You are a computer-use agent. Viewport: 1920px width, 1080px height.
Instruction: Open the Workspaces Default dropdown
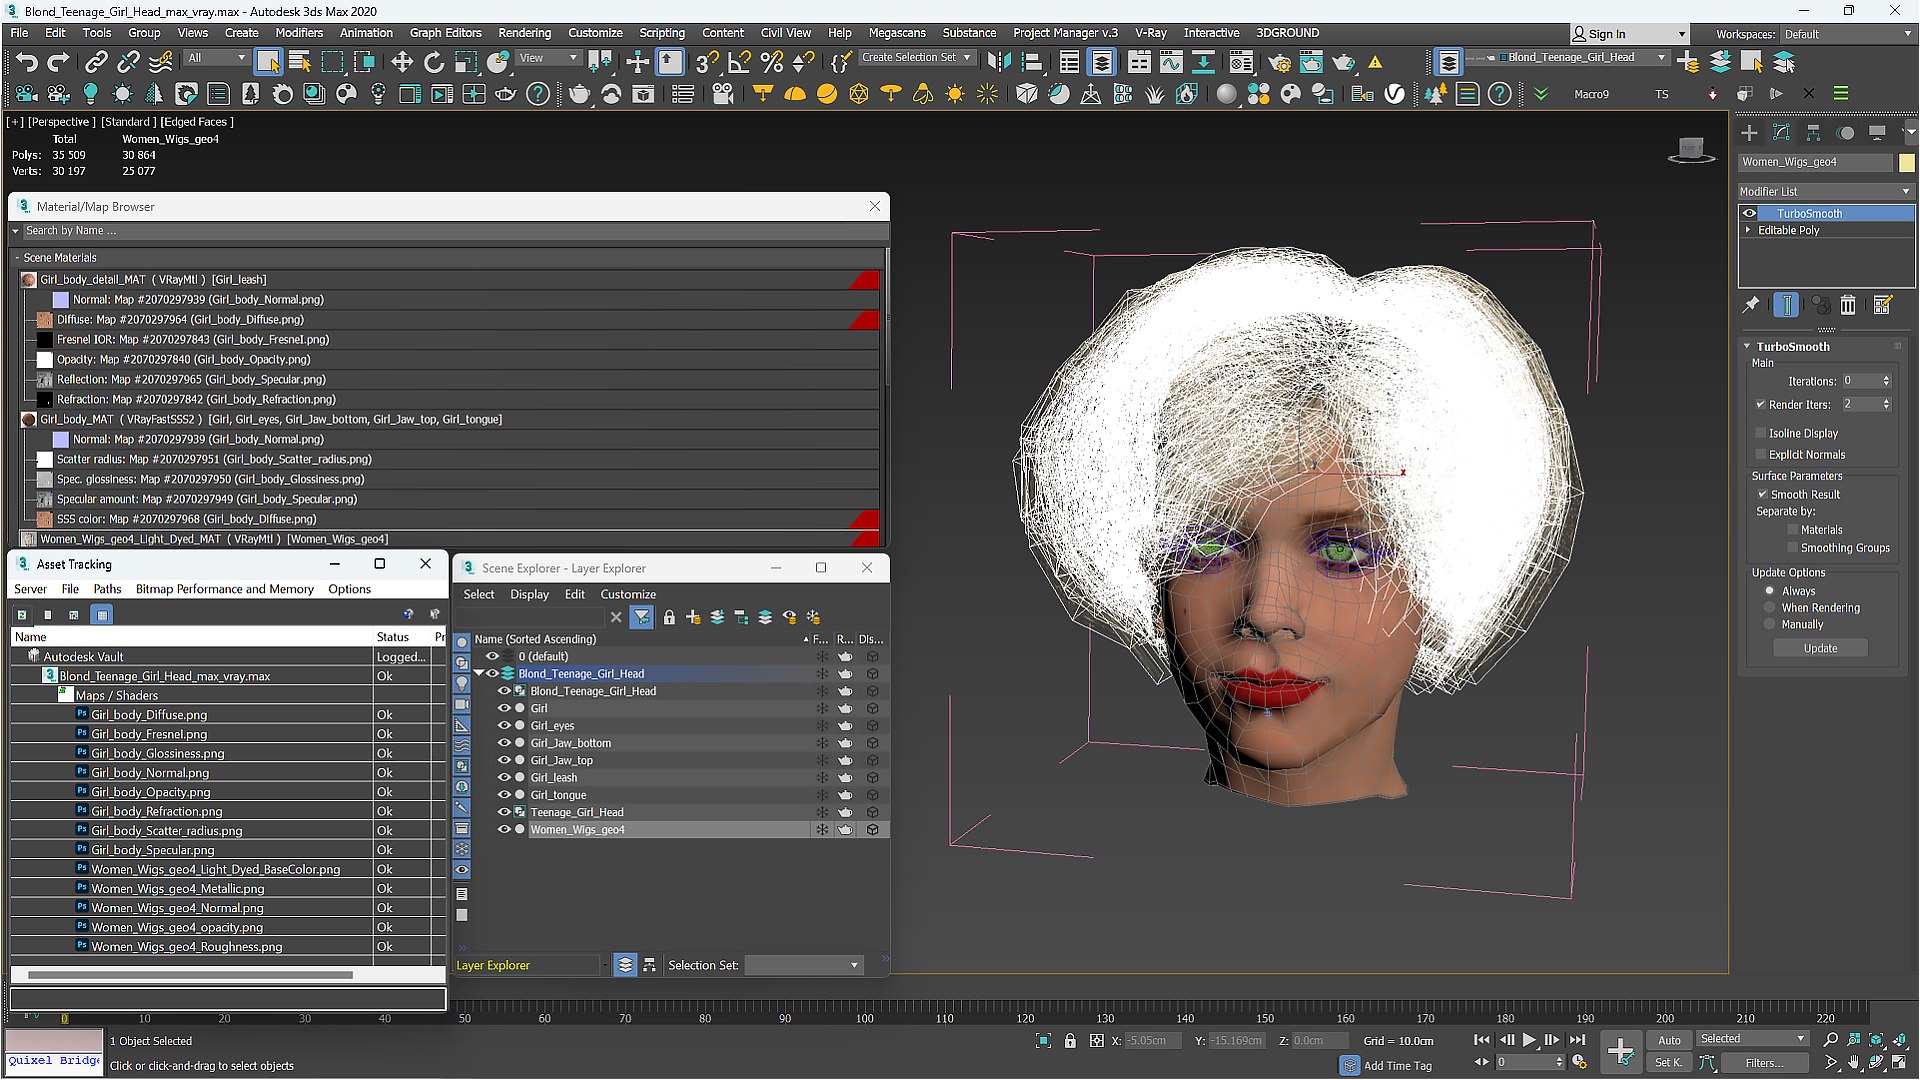pos(1847,34)
